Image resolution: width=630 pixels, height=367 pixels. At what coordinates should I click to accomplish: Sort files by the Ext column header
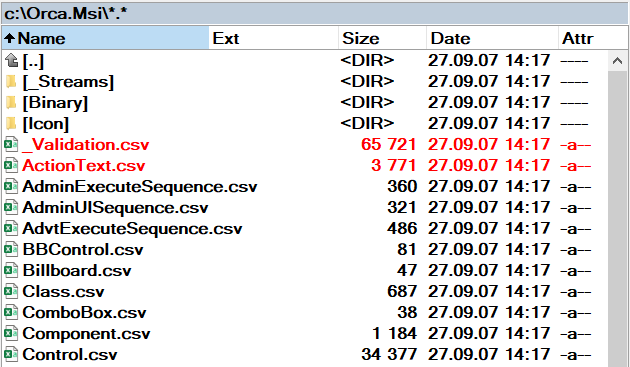pyautogui.click(x=274, y=39)
